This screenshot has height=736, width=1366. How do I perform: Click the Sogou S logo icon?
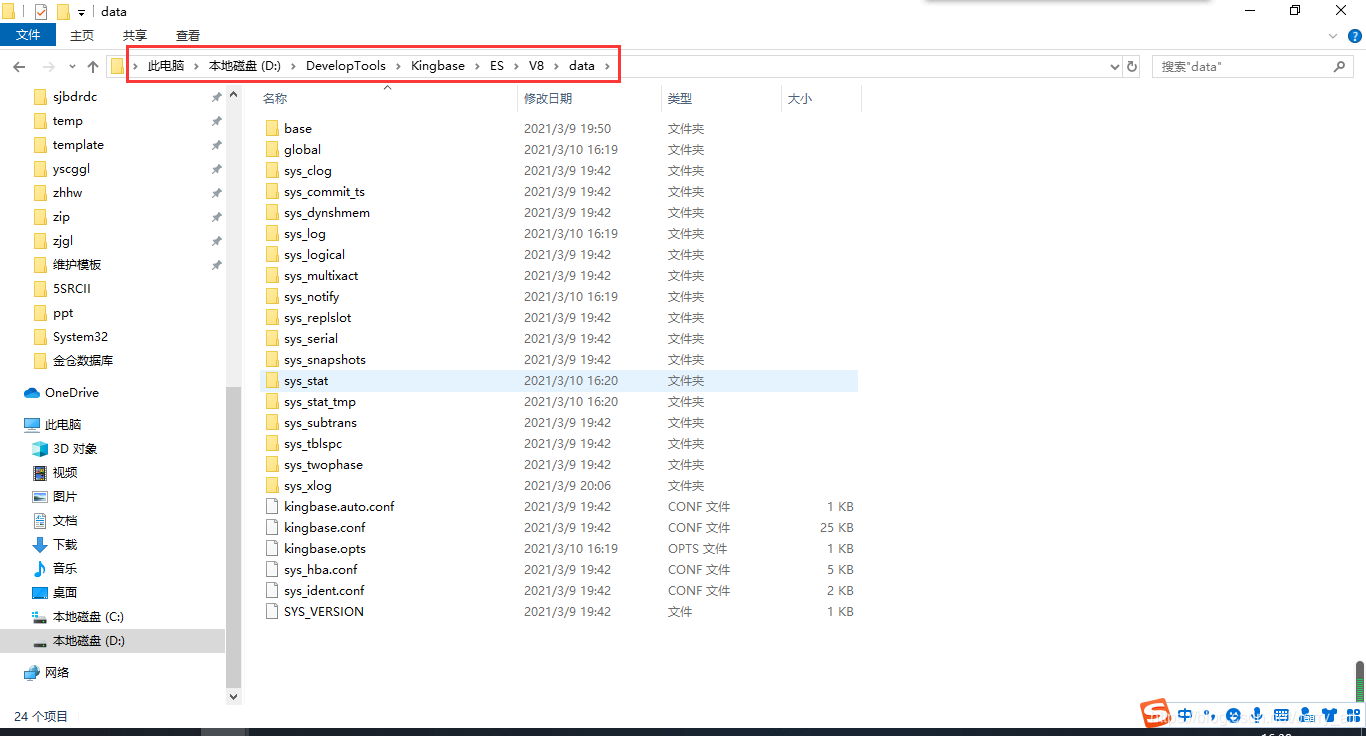coord(1157,714)
